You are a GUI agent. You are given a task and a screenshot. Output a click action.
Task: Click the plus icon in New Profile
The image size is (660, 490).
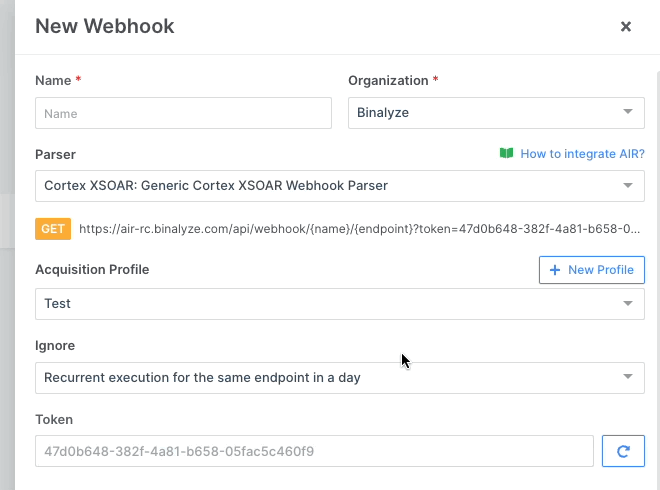[555, 270]
